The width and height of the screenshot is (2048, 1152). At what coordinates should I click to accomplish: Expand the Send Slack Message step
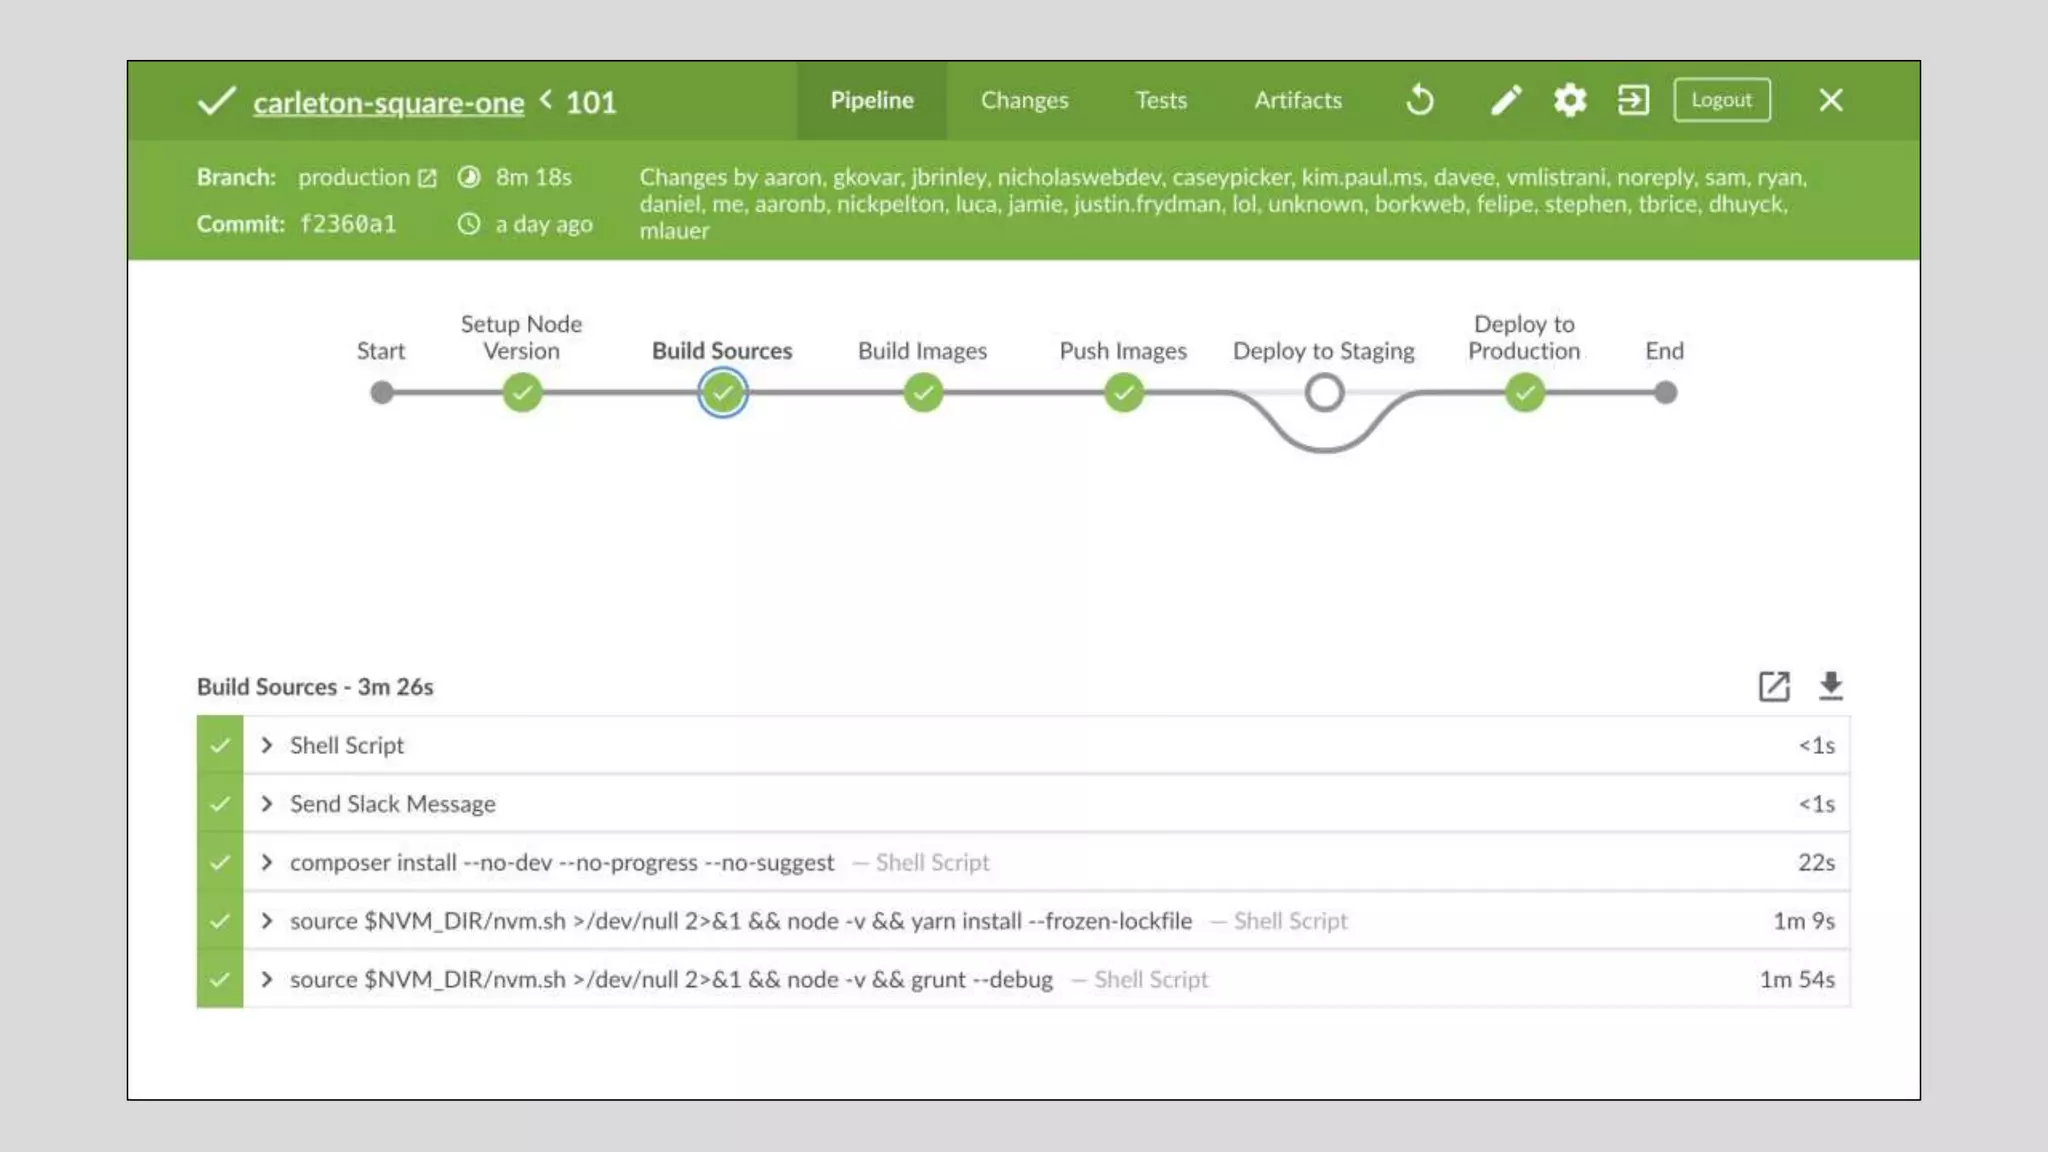267,804
